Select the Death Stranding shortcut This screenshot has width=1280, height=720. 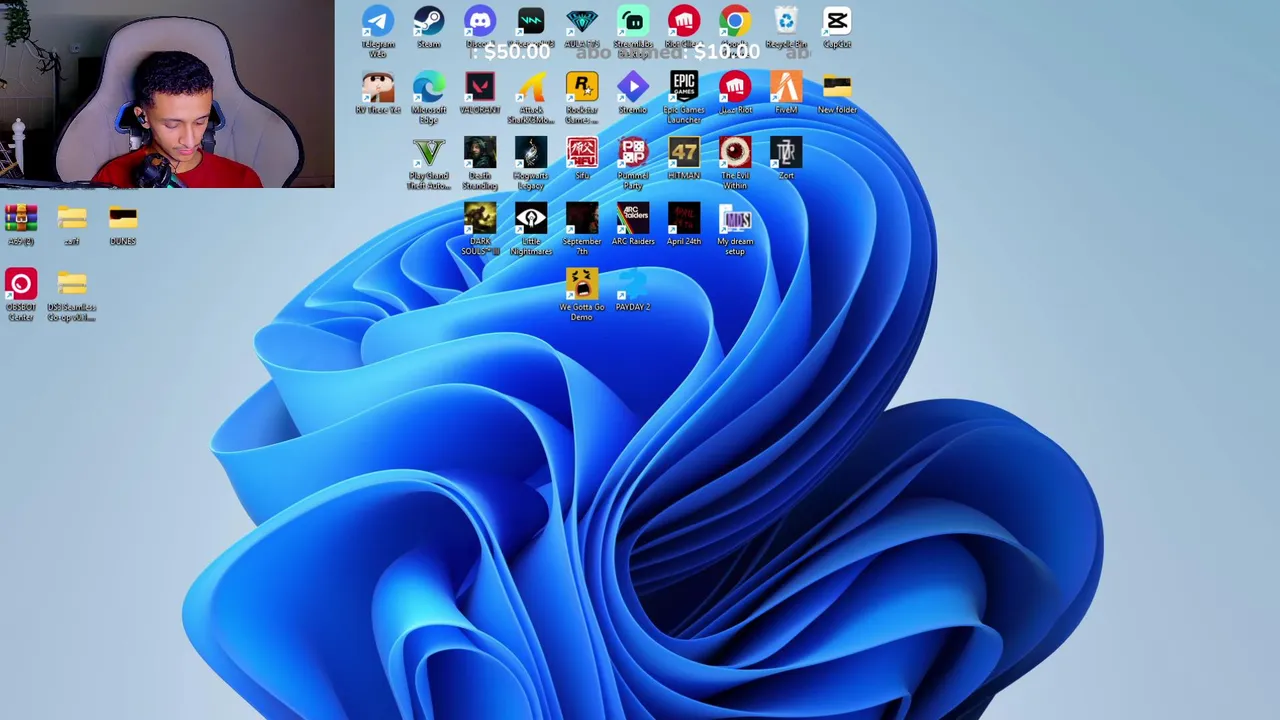point(480,163)
